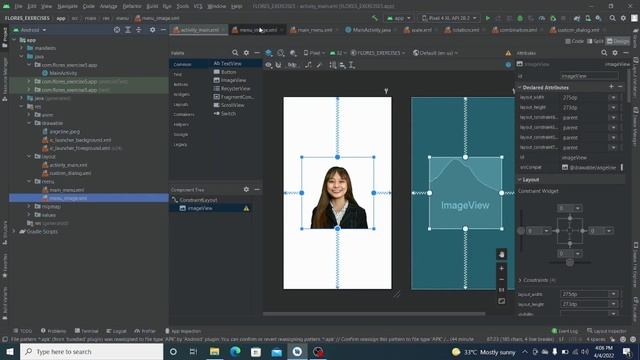This screenshot has width=640, height=360.
Task: Run the app with the green play button
Action: [x=487, y=18]
